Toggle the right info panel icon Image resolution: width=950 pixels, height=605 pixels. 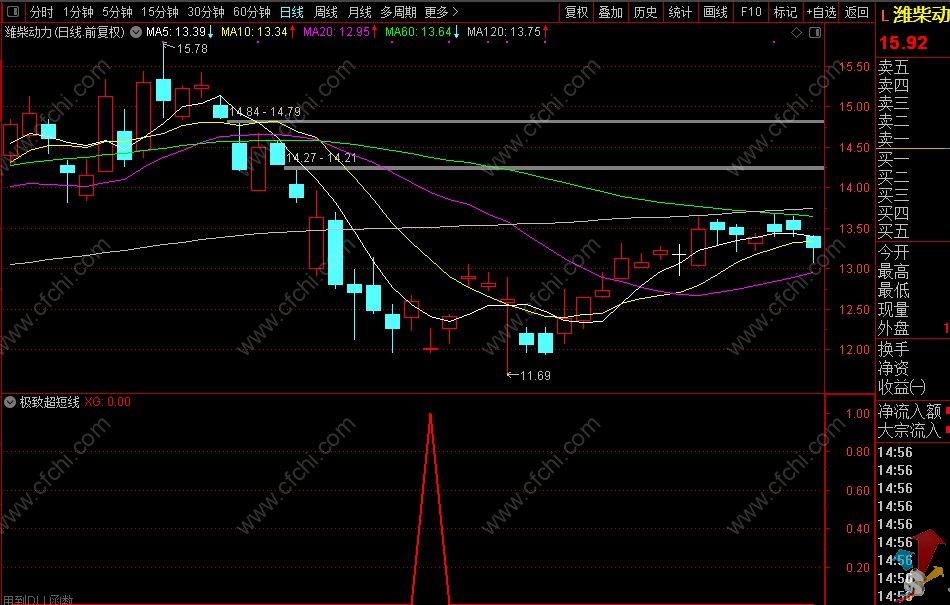click(815, 33)
